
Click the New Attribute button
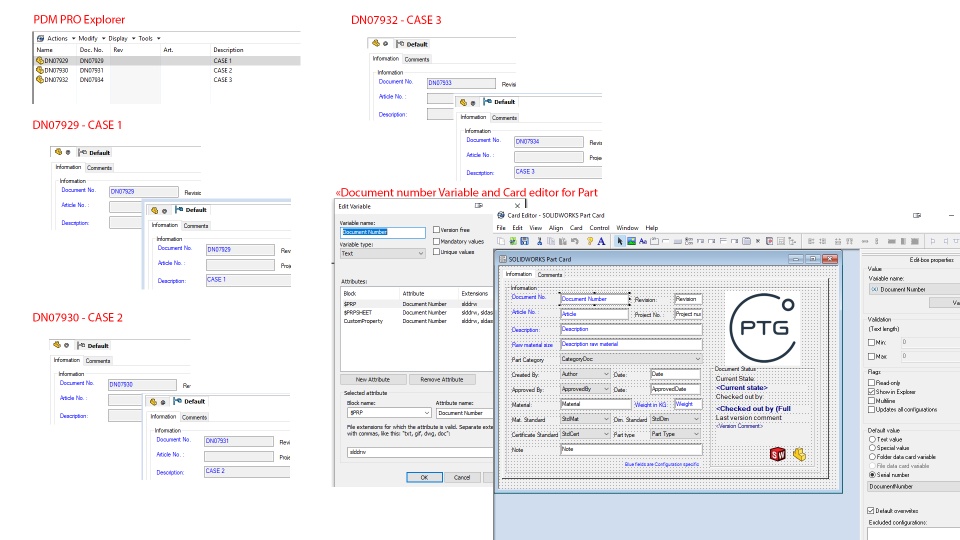[x=372, y=380]
